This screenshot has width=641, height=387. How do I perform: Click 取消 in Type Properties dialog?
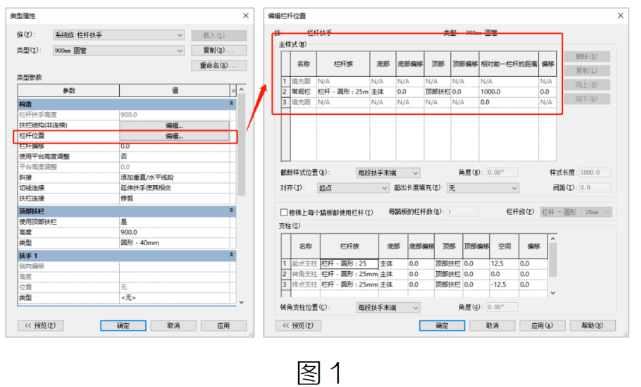(x=173, y=325)
